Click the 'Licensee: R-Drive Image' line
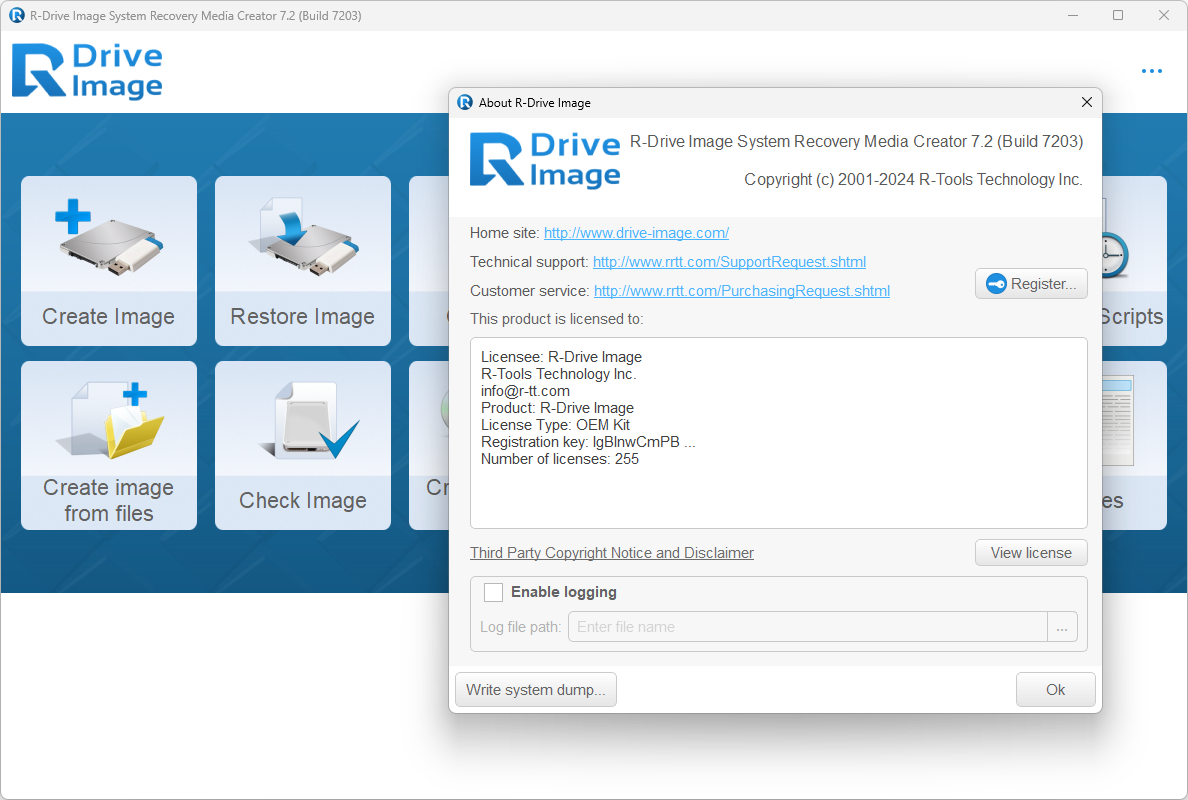The width and height of the screenshot is (1188, 800). pos(561,357)
